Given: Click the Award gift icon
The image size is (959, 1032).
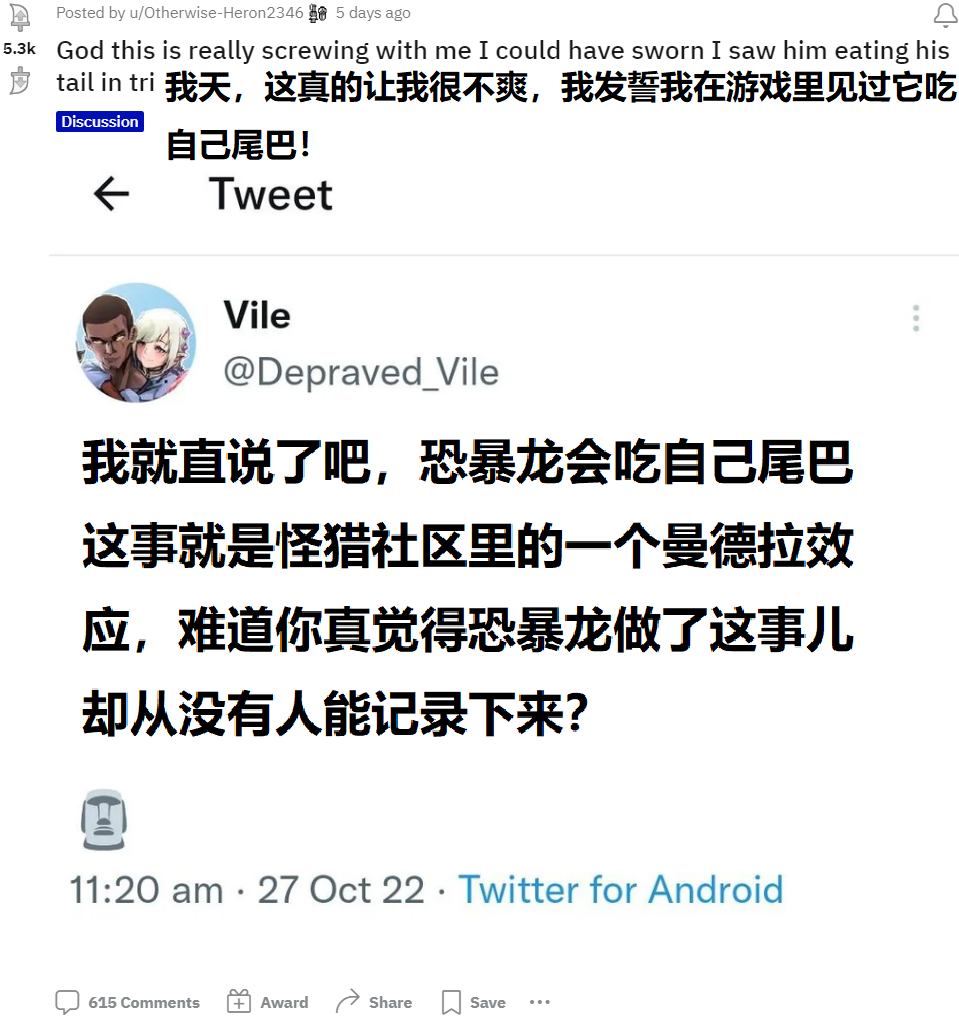Looking at the screenshot, I should [239, 1002].
